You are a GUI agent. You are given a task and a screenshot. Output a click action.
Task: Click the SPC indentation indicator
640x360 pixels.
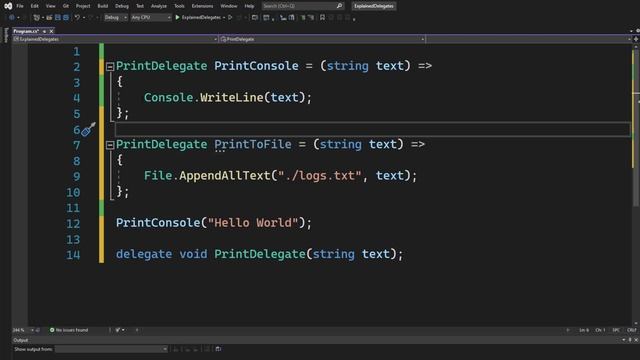[x=616, y=330]
